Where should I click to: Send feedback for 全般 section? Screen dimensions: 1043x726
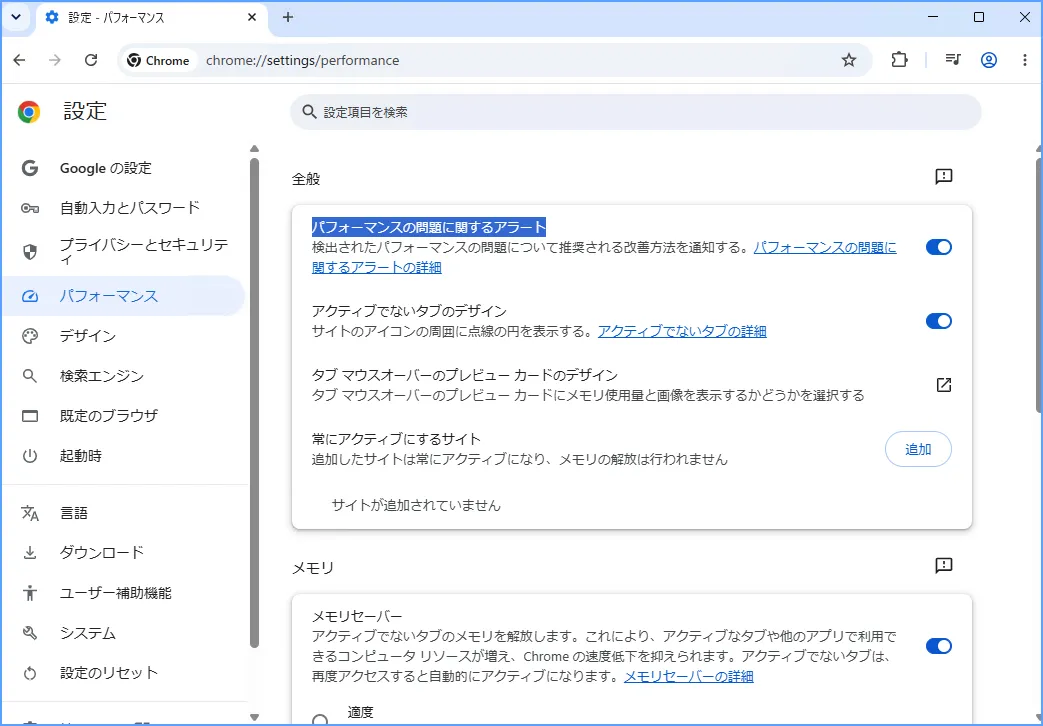tap(943, 176)
